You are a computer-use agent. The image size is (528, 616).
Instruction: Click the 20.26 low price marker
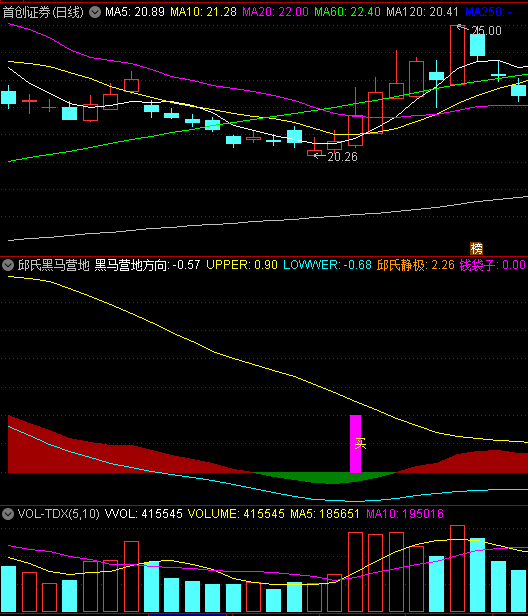(342, 157)
